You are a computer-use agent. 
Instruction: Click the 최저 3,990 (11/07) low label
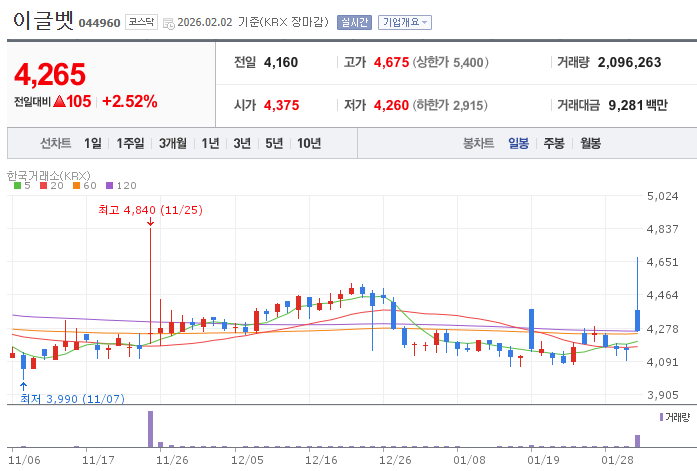click(x=72, y=399)
